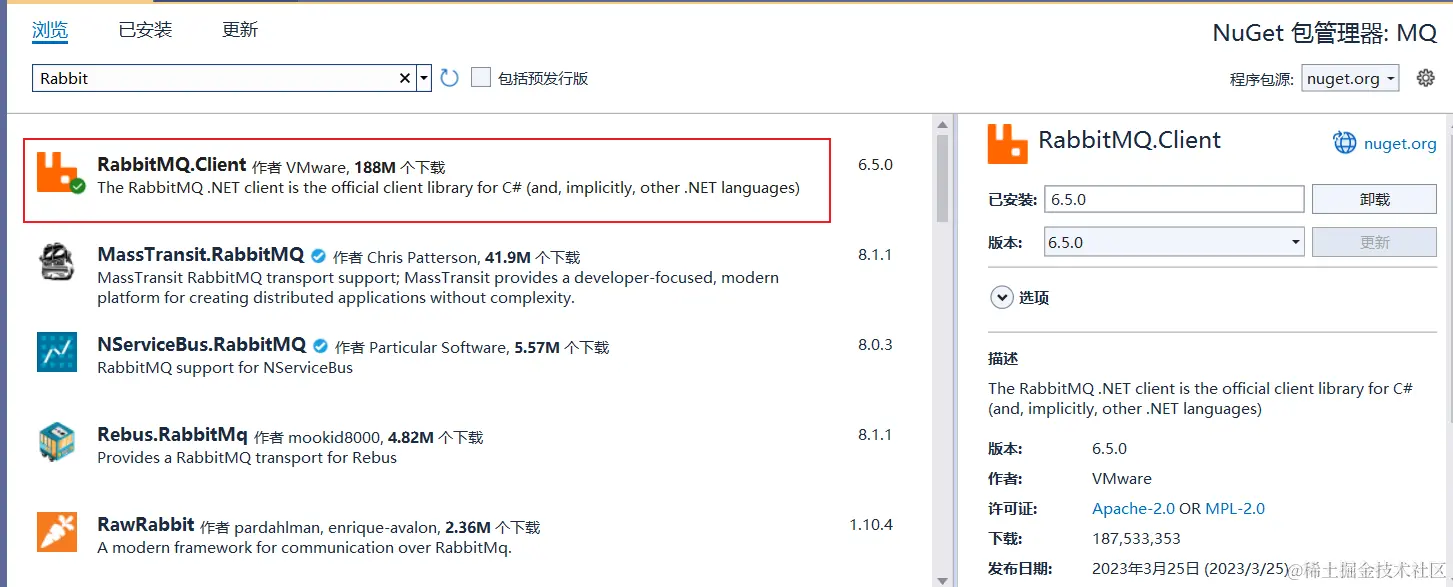Switch to the 更新 updates tab

coord(240,30)
